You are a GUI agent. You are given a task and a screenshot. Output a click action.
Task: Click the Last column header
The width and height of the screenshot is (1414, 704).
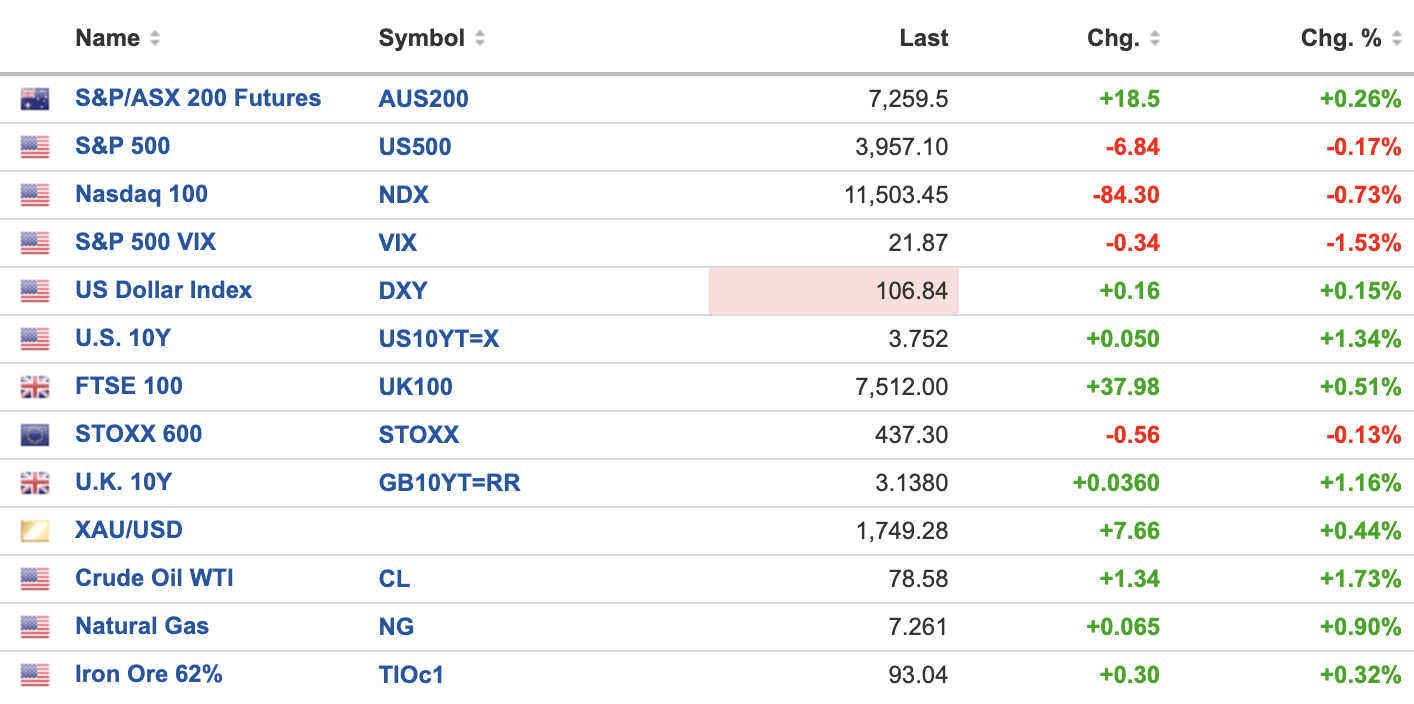point(923,39)
